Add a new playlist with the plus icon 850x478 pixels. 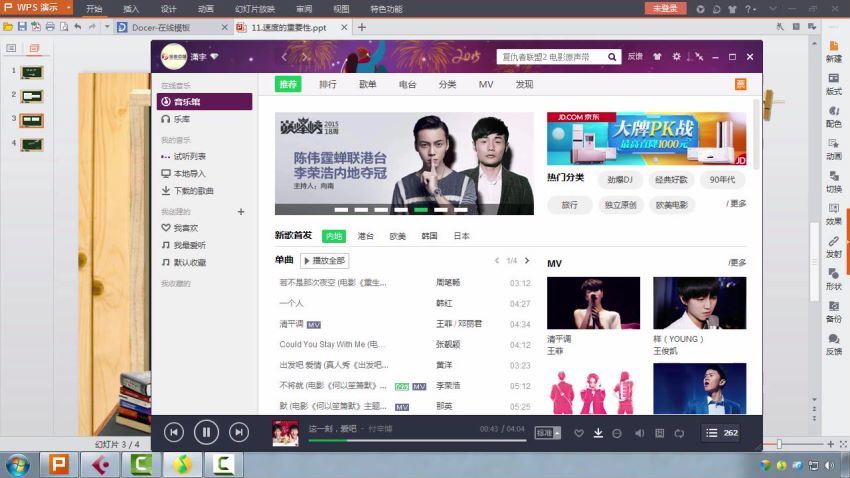pos(241,211)
